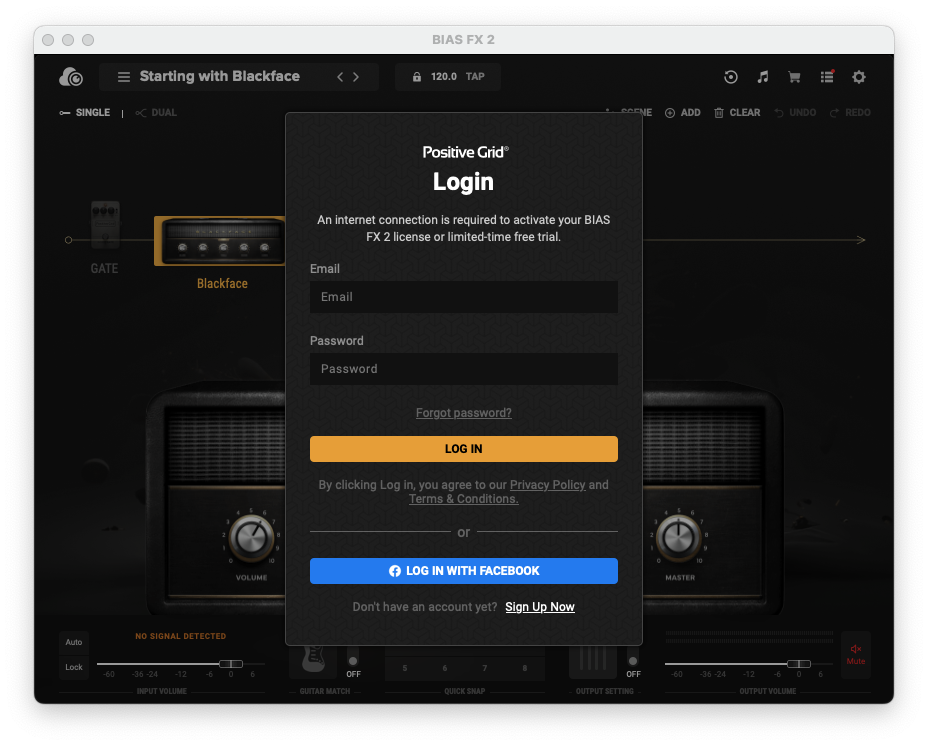This screenshot has height=746, width=928.
Task: Open the store shopping cart icon
Action: click(794, 77)
